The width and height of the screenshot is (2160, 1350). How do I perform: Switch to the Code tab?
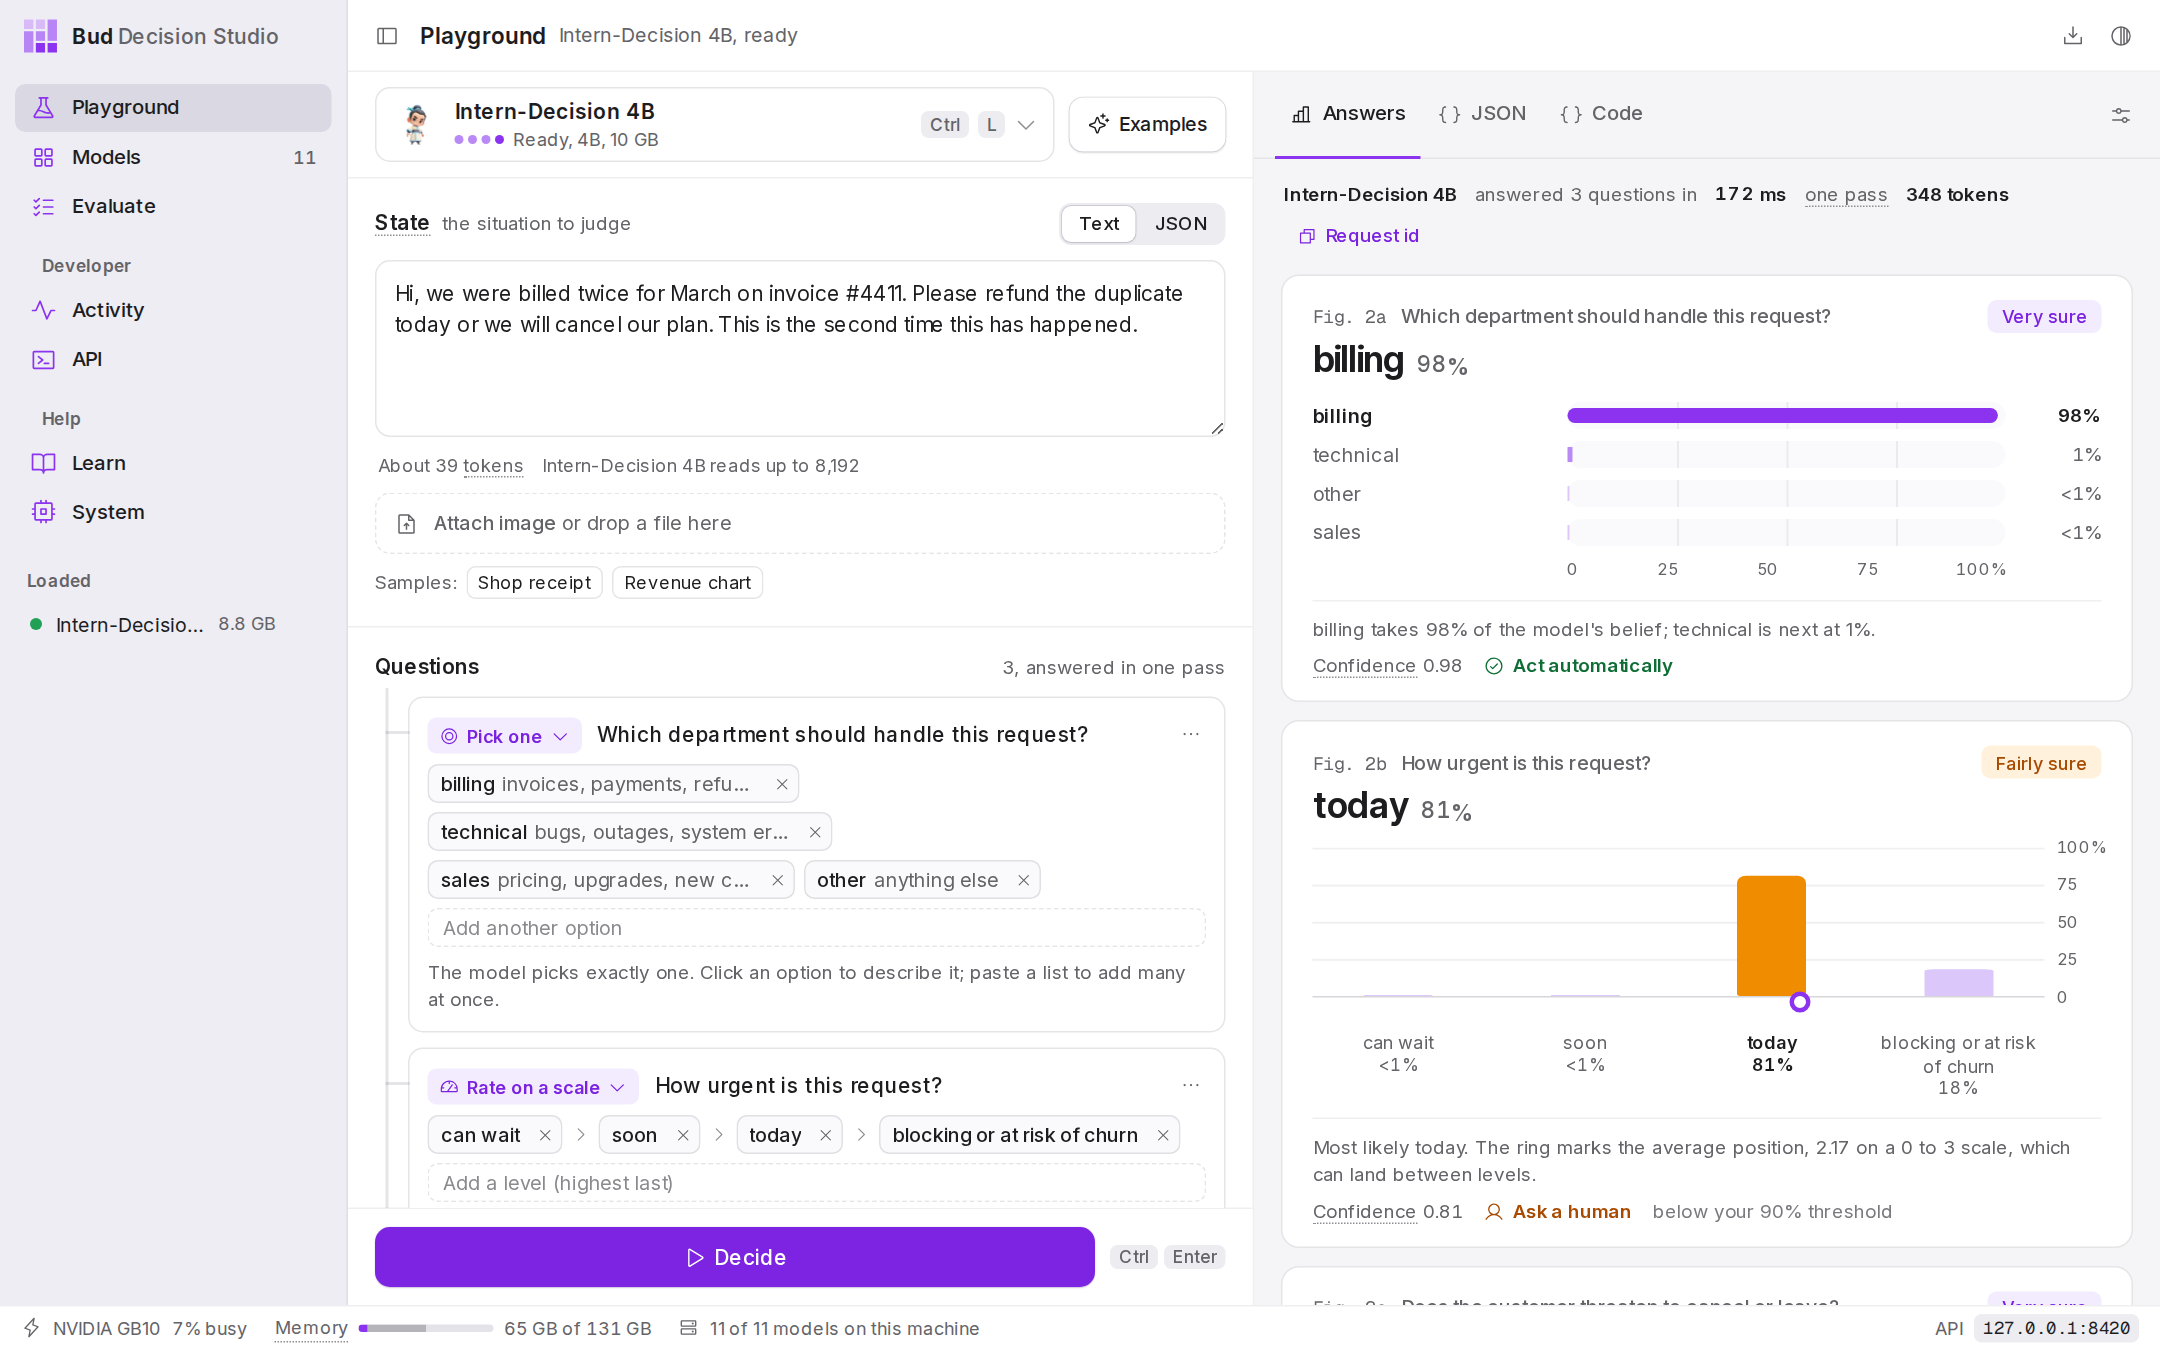click(1601, 114)
